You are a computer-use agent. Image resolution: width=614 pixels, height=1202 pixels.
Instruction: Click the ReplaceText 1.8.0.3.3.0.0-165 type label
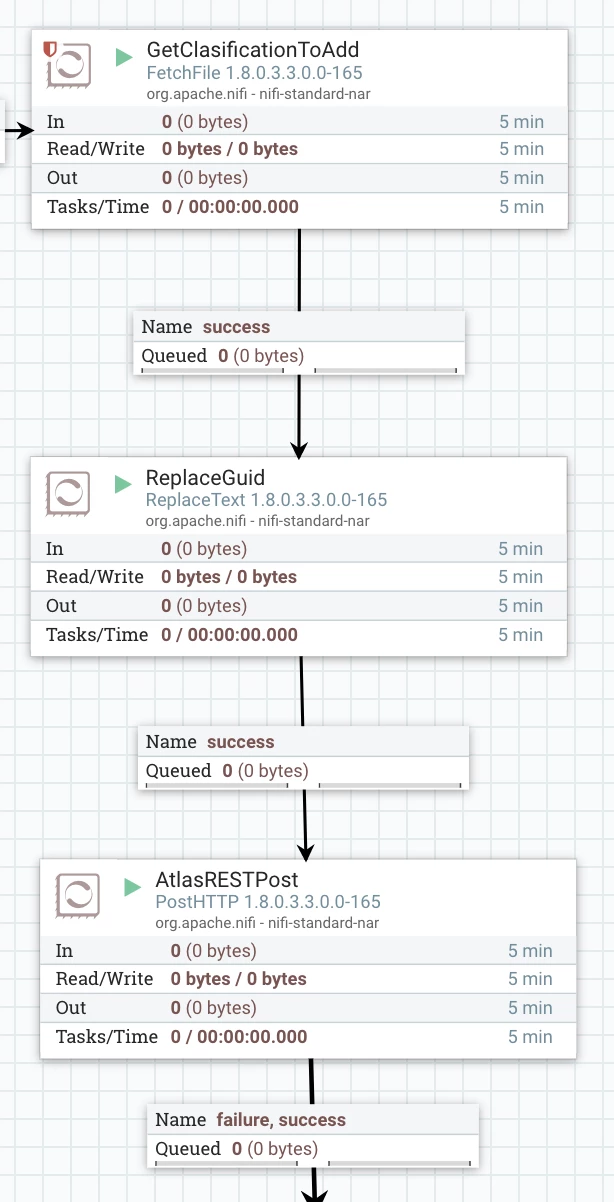266,500
